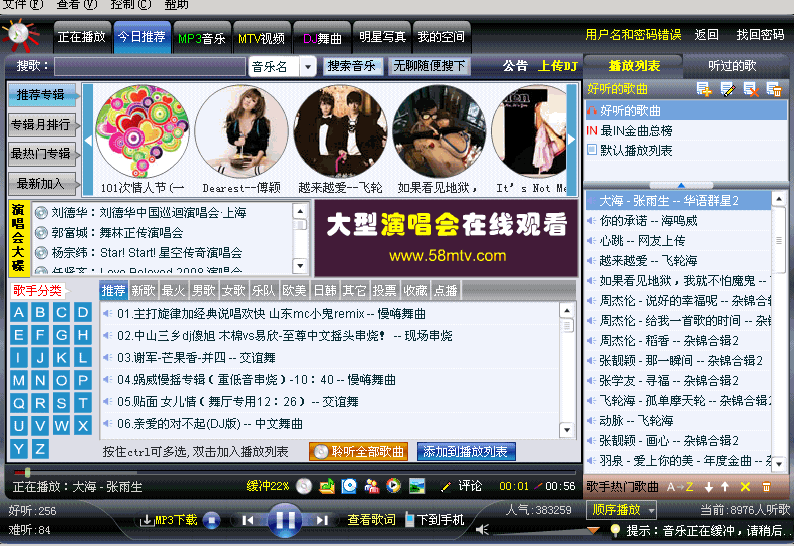Image resolution: width=794 pixels, height=546 pixels.
Task: Click 无聊随便搜下 button
Action: pyautogui.click(x=429, y=66)
